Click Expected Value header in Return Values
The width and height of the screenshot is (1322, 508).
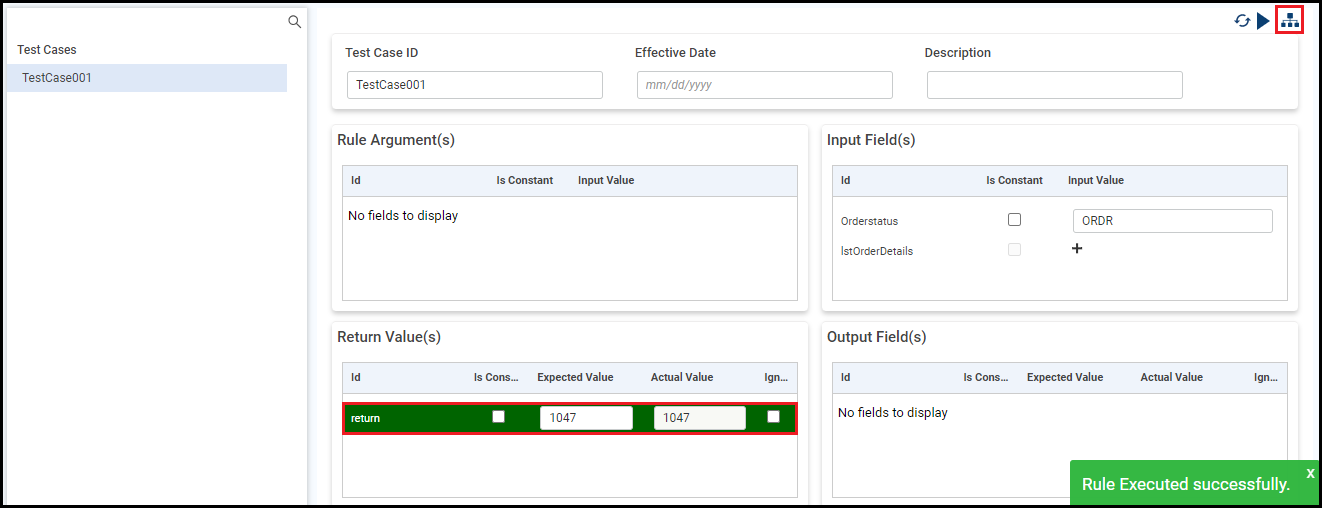pos(575,378)
